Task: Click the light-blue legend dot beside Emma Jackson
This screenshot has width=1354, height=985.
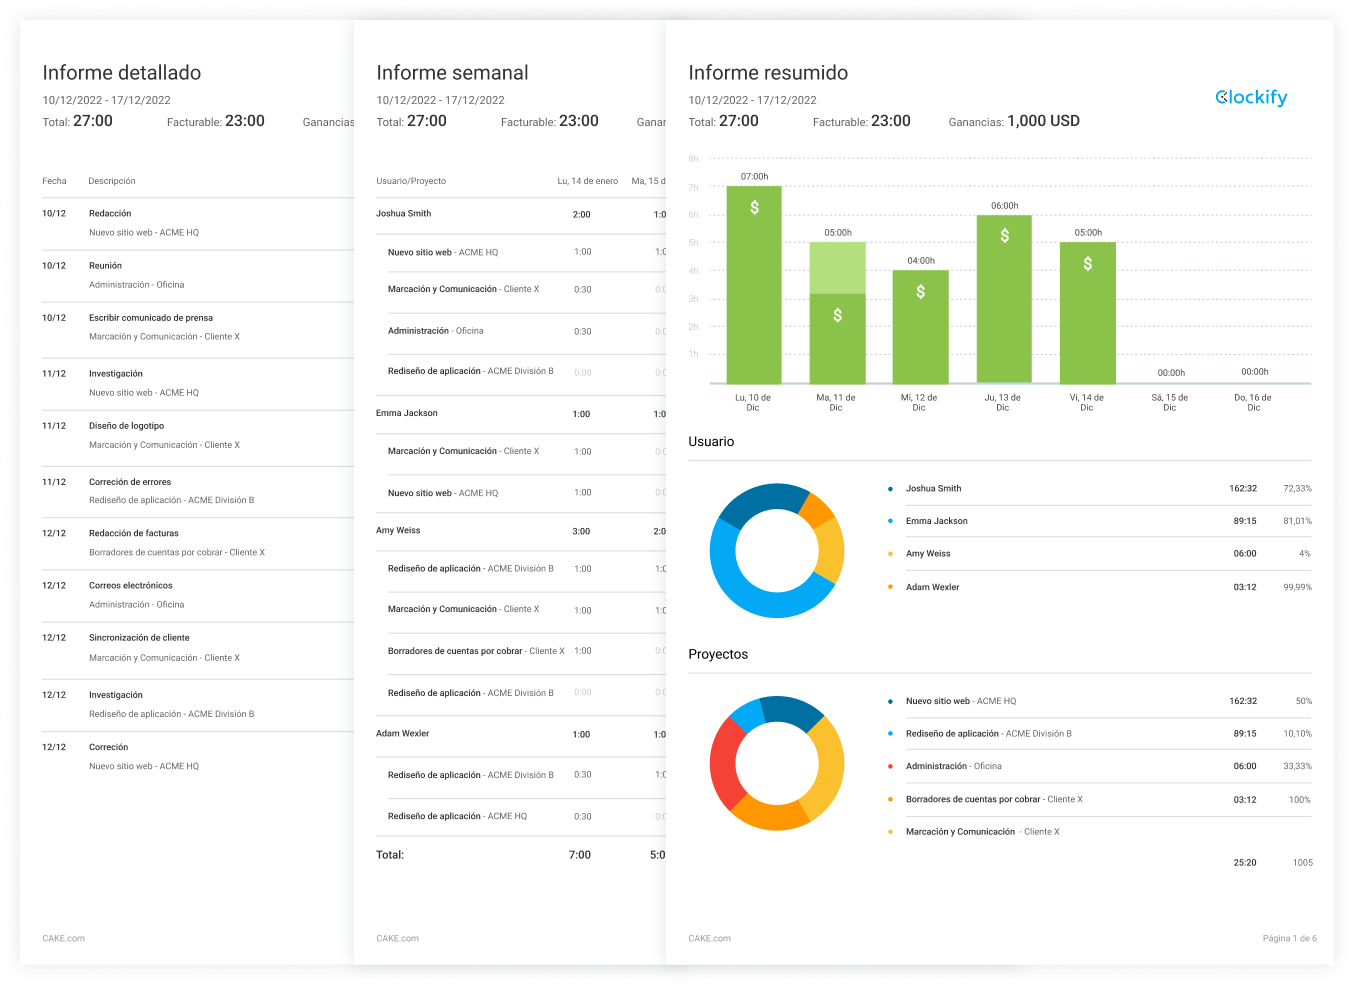Action: point(890,521)
